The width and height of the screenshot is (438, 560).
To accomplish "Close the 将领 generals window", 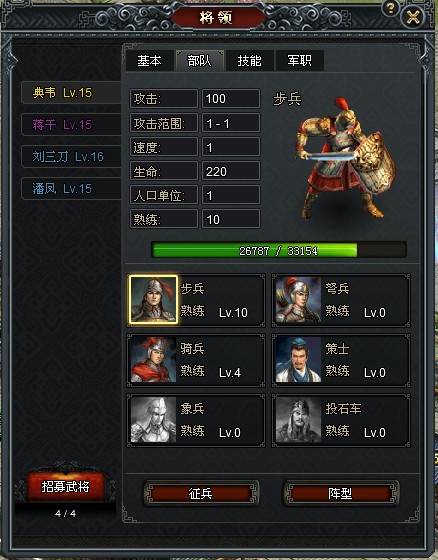I will (x=413, y=17).
